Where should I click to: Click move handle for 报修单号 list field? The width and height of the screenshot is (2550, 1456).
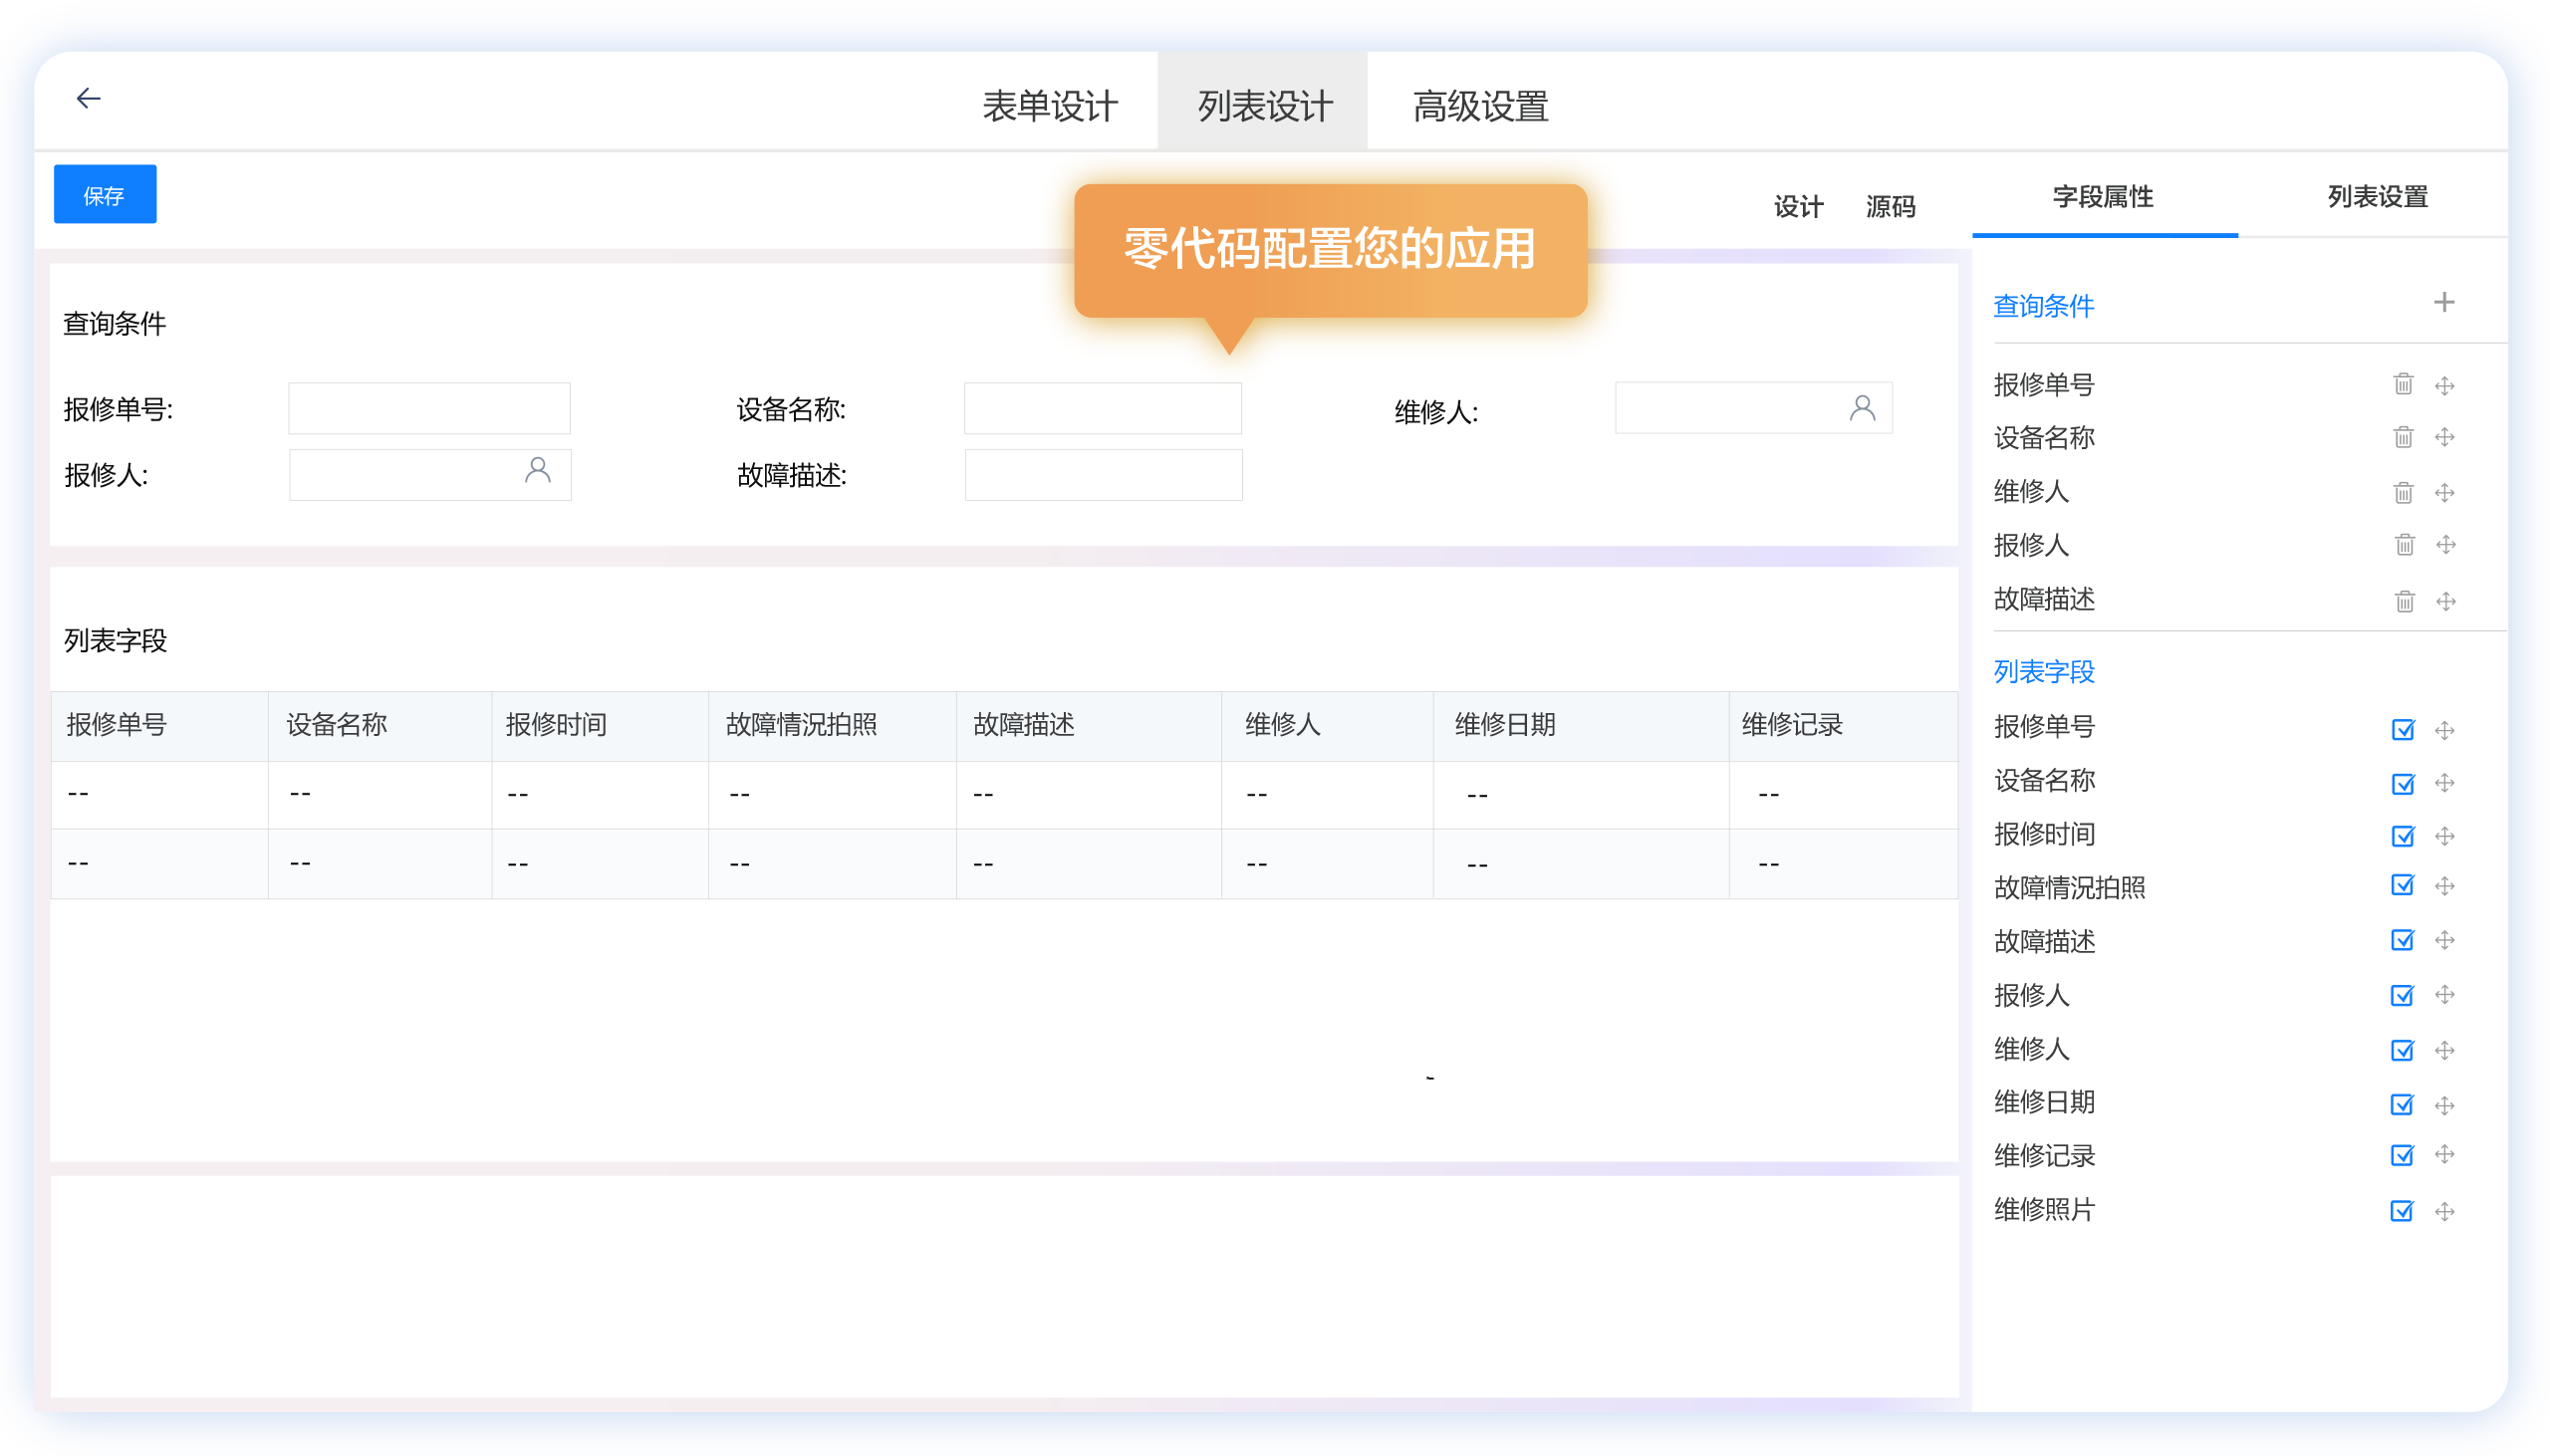click(x=2444, y=730)
